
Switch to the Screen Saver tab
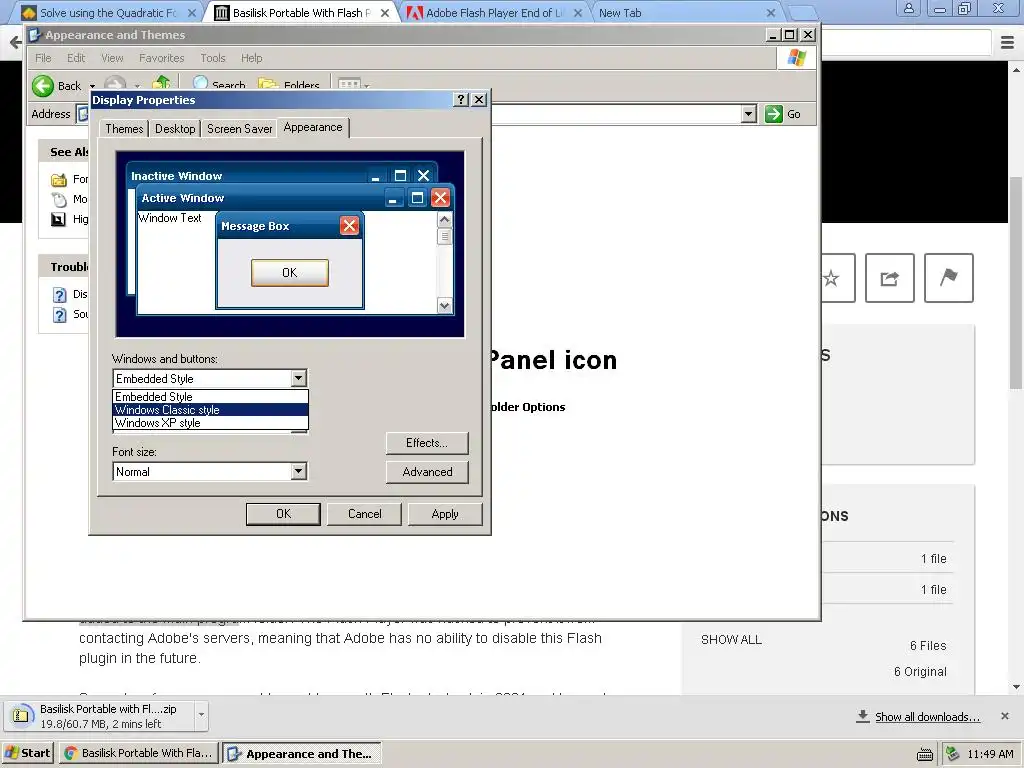click(240, 129)
